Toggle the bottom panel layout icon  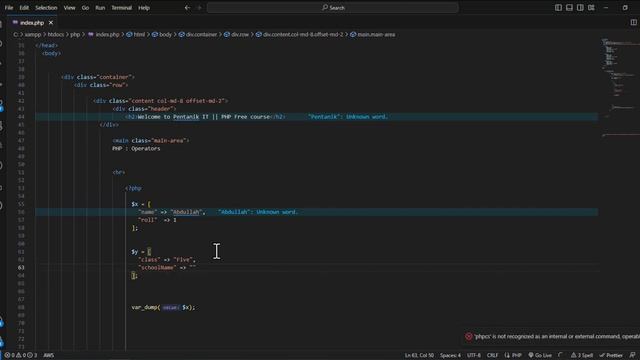click(x=569, y=7)
